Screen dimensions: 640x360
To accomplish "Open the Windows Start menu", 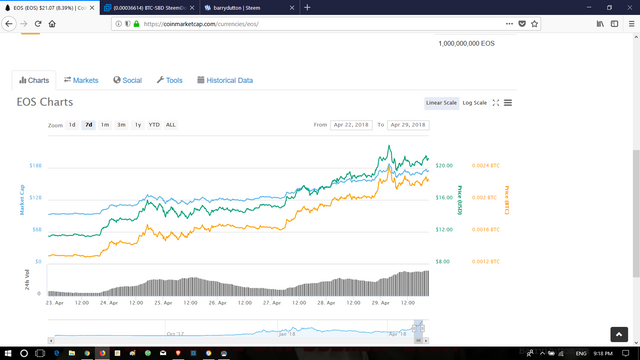I will click(x=8, y=353).
